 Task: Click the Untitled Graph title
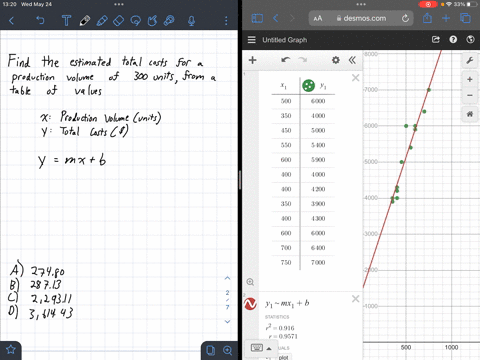point(284,40)
